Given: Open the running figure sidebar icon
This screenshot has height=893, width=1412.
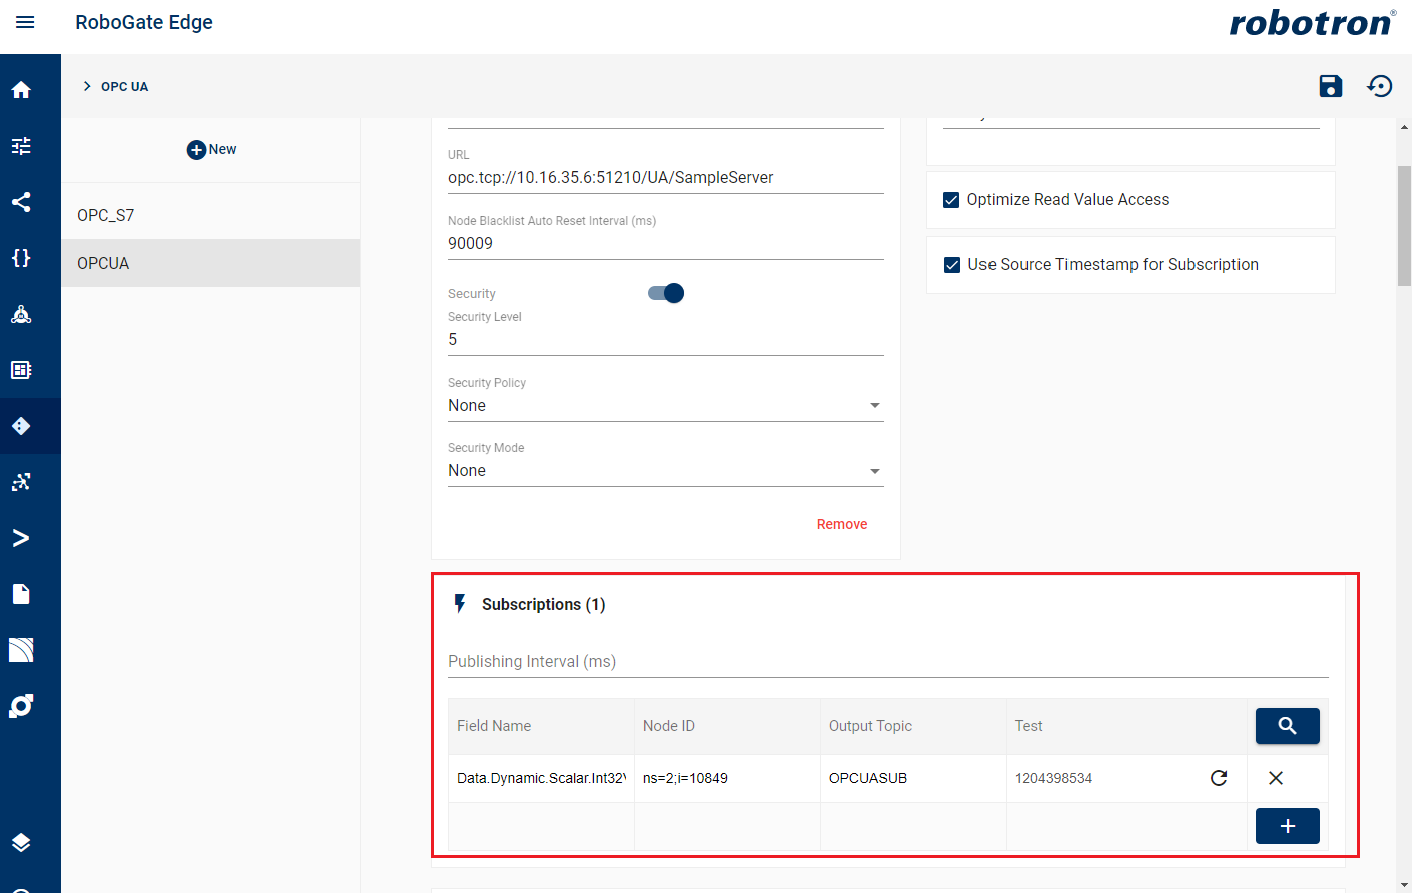Looking at the screenshot, I should coord(21,482).
